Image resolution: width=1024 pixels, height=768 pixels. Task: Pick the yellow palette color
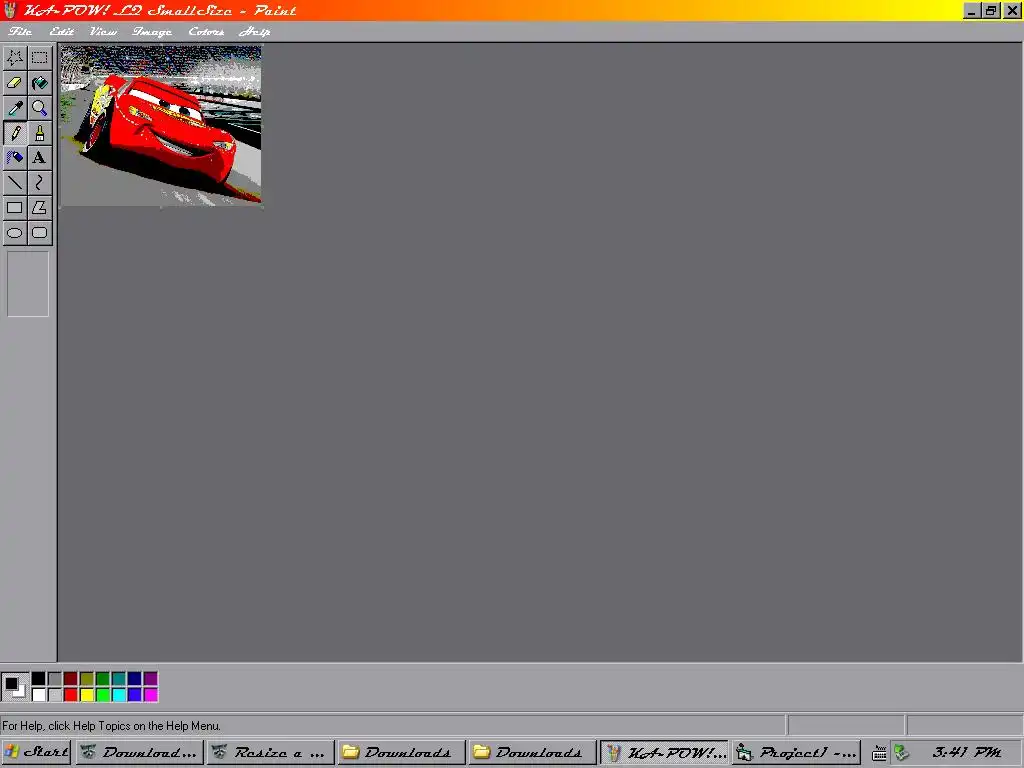(x=87, y=695)
